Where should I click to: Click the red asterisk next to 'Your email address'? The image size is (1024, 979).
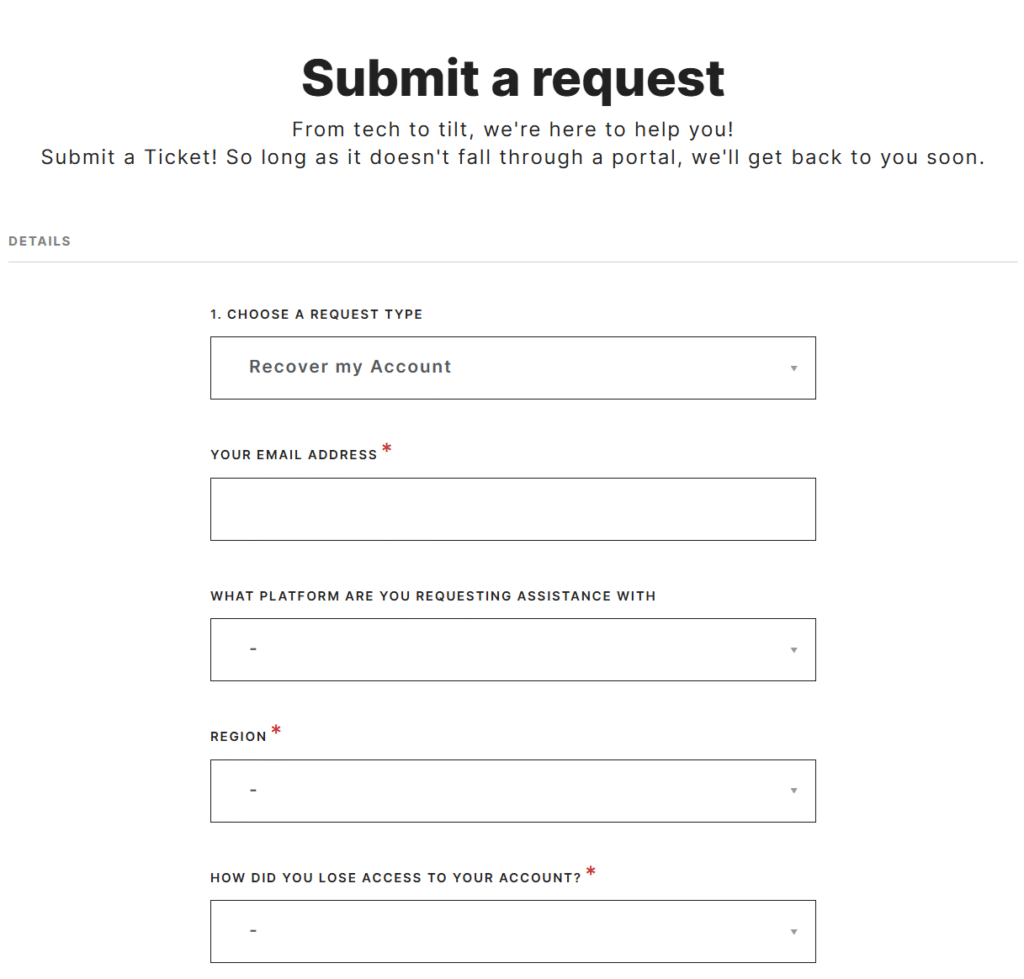(387, 450)
